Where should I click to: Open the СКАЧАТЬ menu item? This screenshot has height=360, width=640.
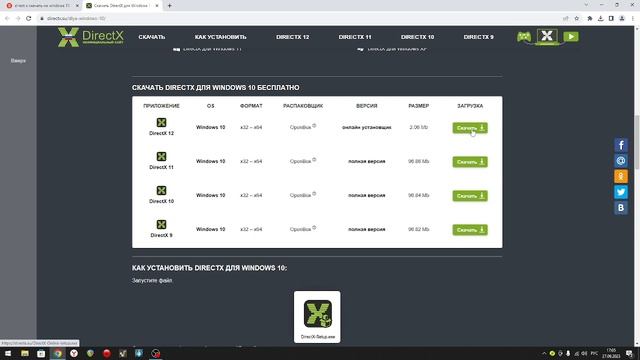[x=151, y=37]
